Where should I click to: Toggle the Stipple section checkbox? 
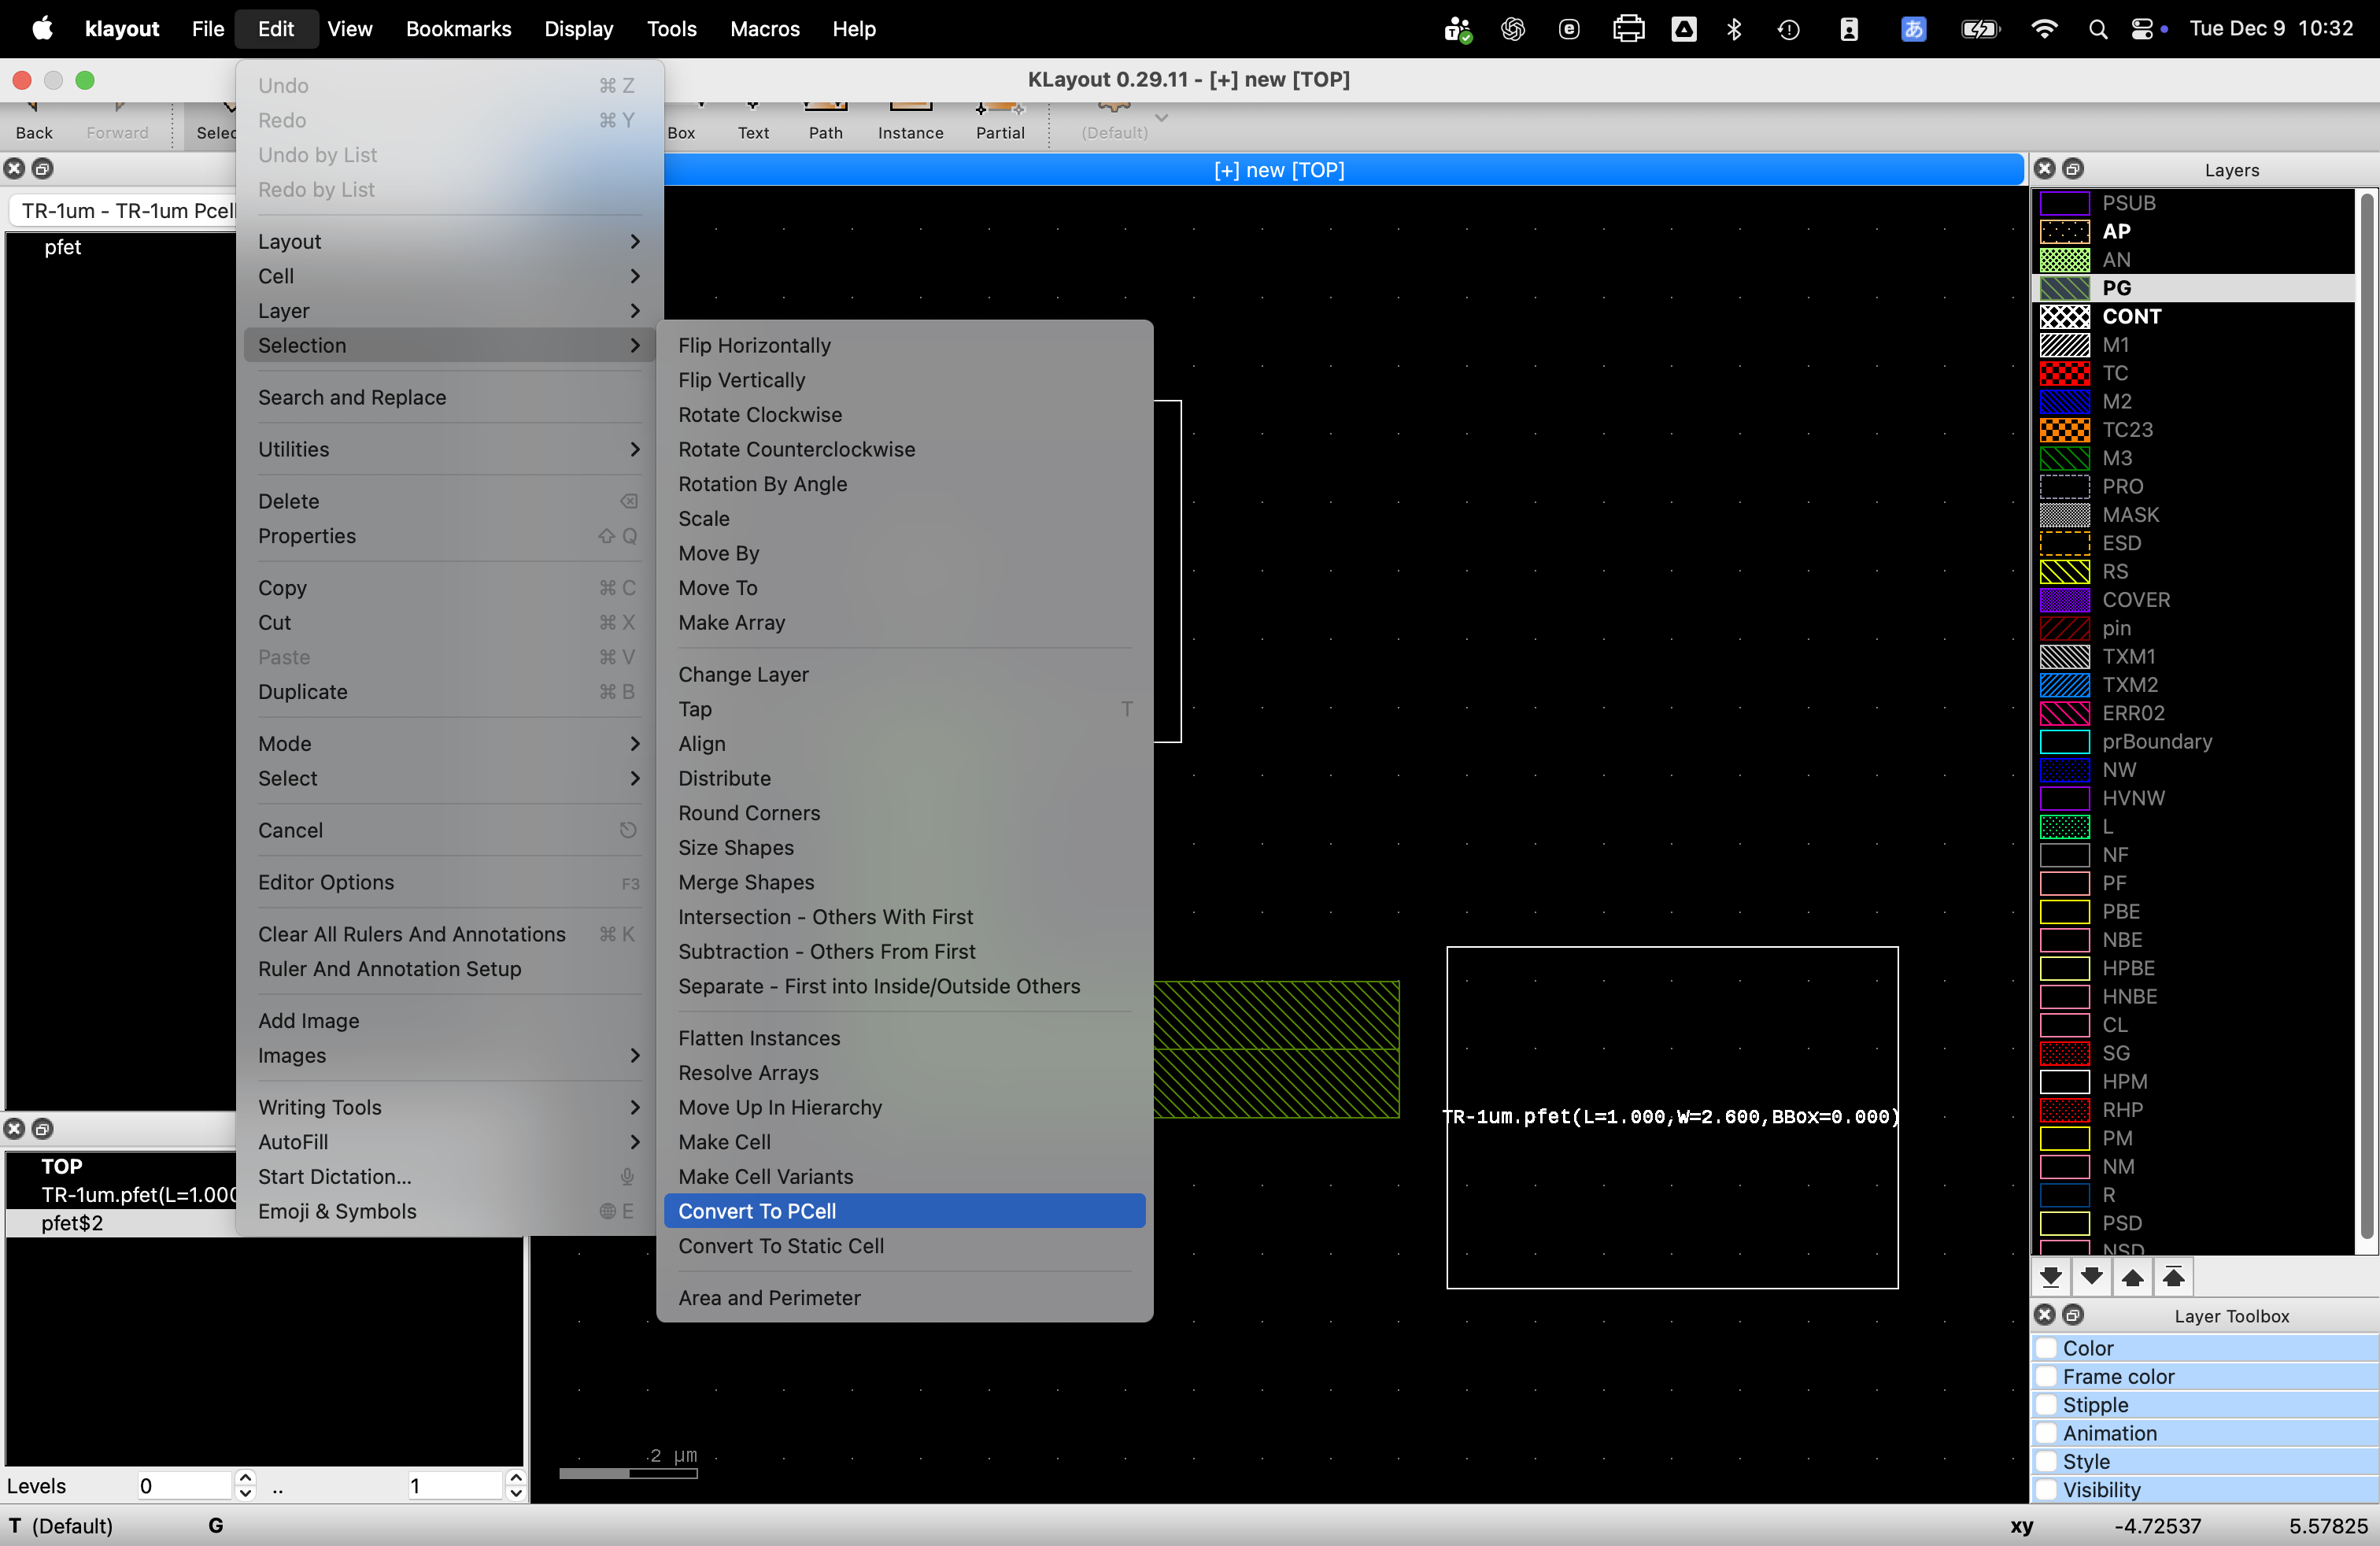[2047, 1405]
